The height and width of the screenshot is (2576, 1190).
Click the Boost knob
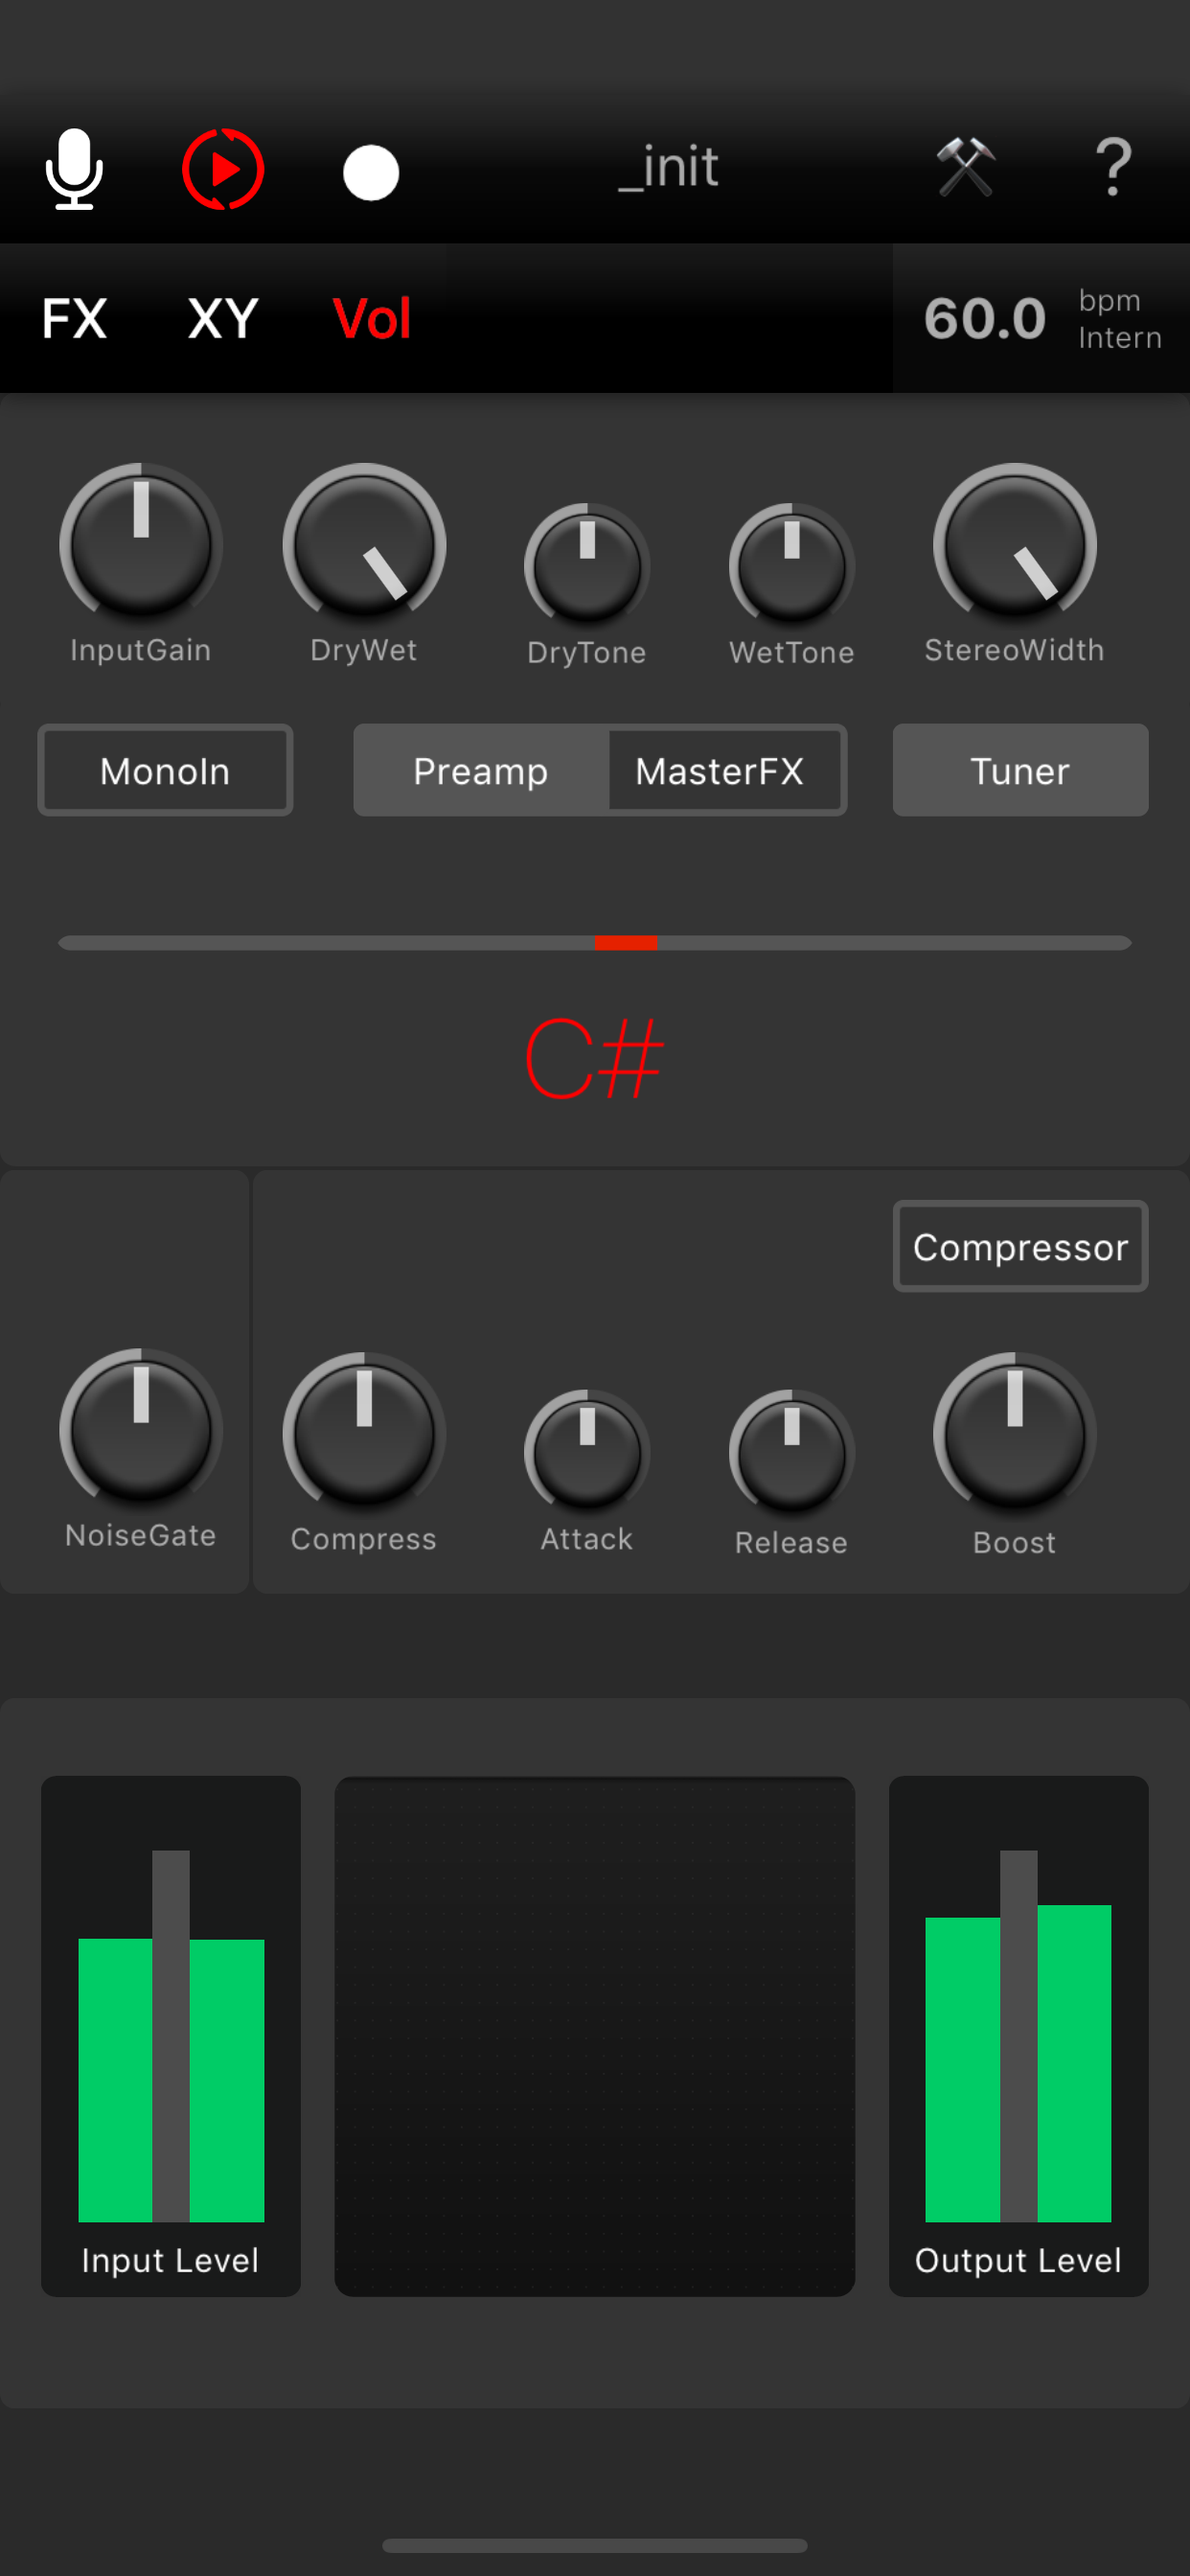(x=1014, y=1432)
